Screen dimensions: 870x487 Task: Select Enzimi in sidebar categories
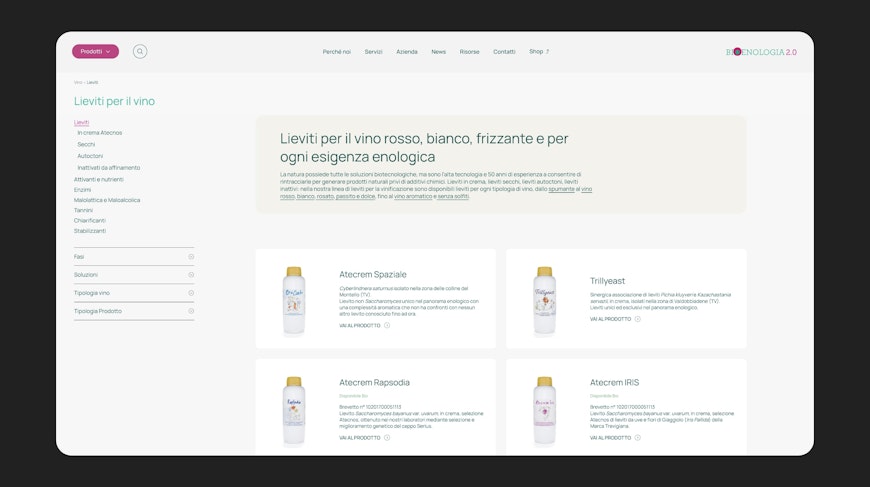[x=82, y=190]
